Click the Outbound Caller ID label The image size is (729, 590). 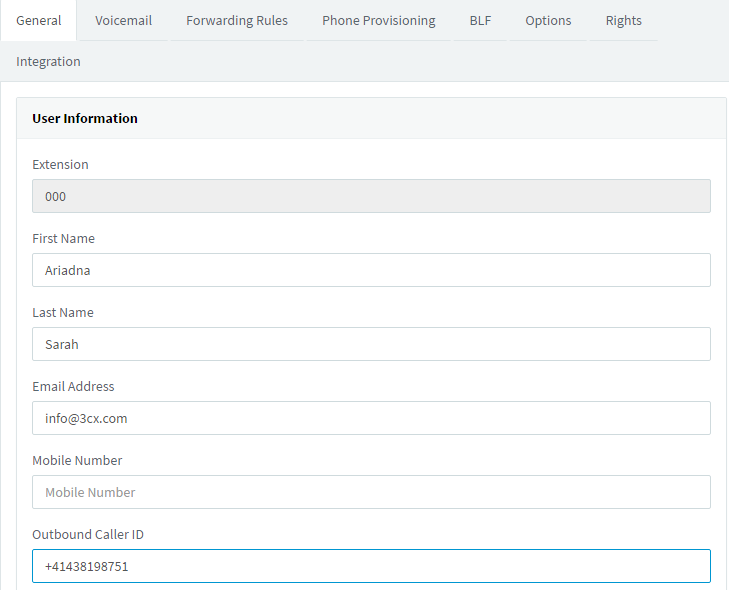[88, 534]
